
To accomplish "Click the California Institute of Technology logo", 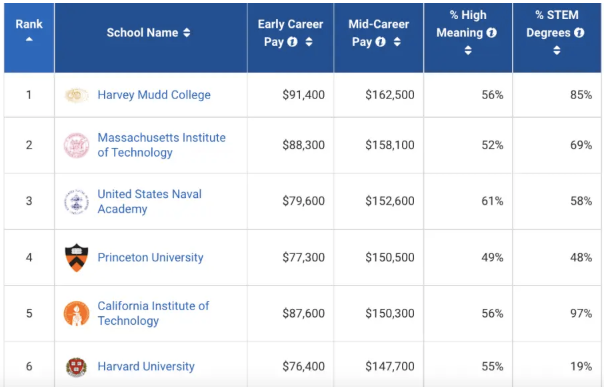I will [76, 313].
